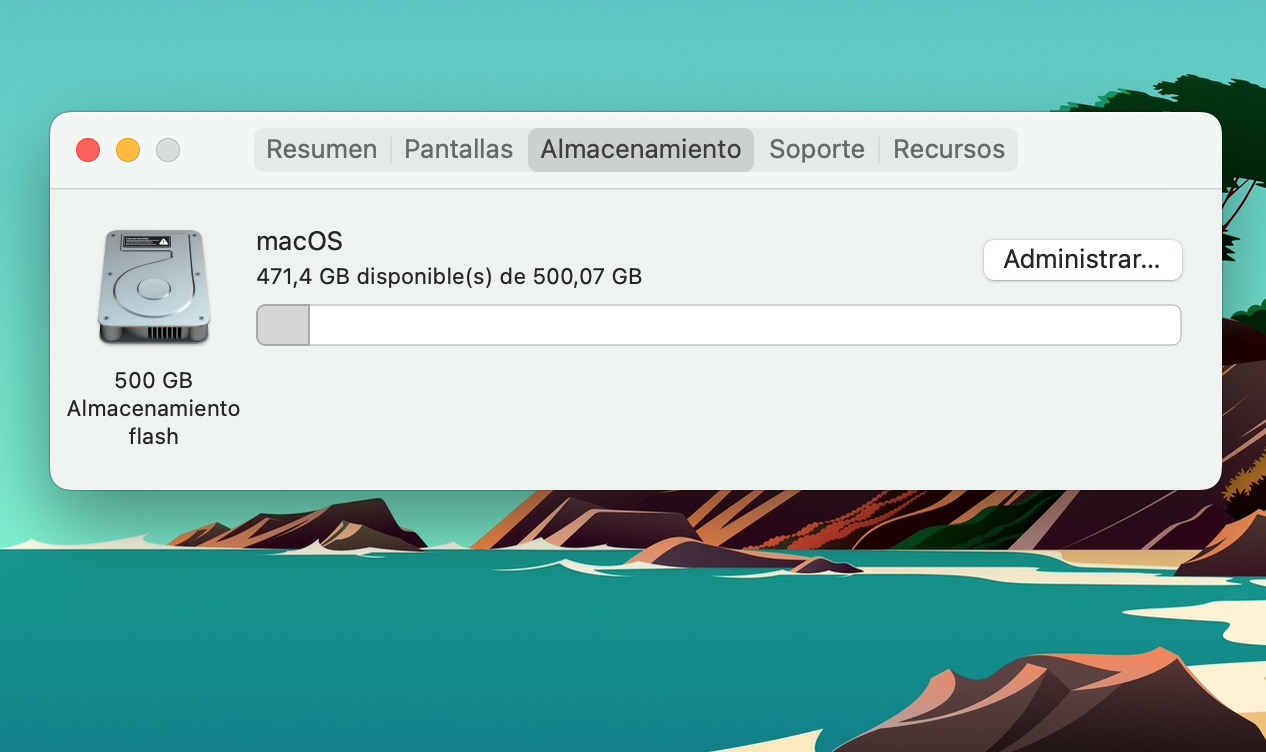Click the hard drive disk icon
Viewport: 1266px width, 752px height.
pos(153,288)
